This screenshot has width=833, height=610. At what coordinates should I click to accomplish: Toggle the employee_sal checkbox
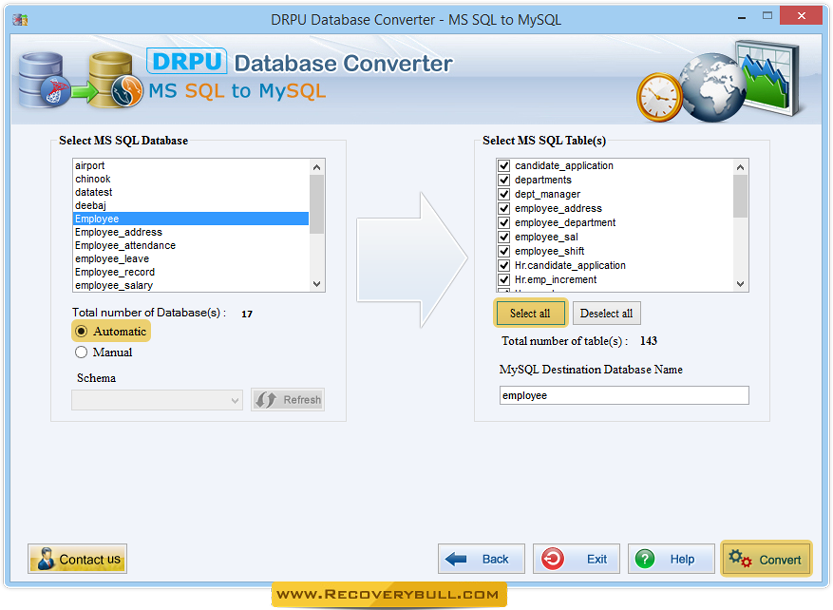(x=504, y=237)
